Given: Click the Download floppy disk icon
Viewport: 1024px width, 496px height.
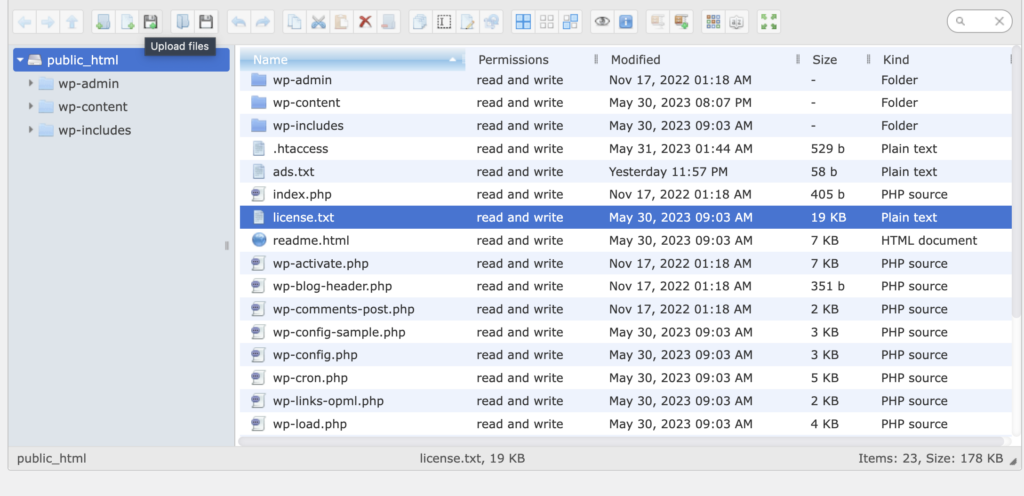Looking at the screenshot, I should pyautogui.click(x=206, y=22).
